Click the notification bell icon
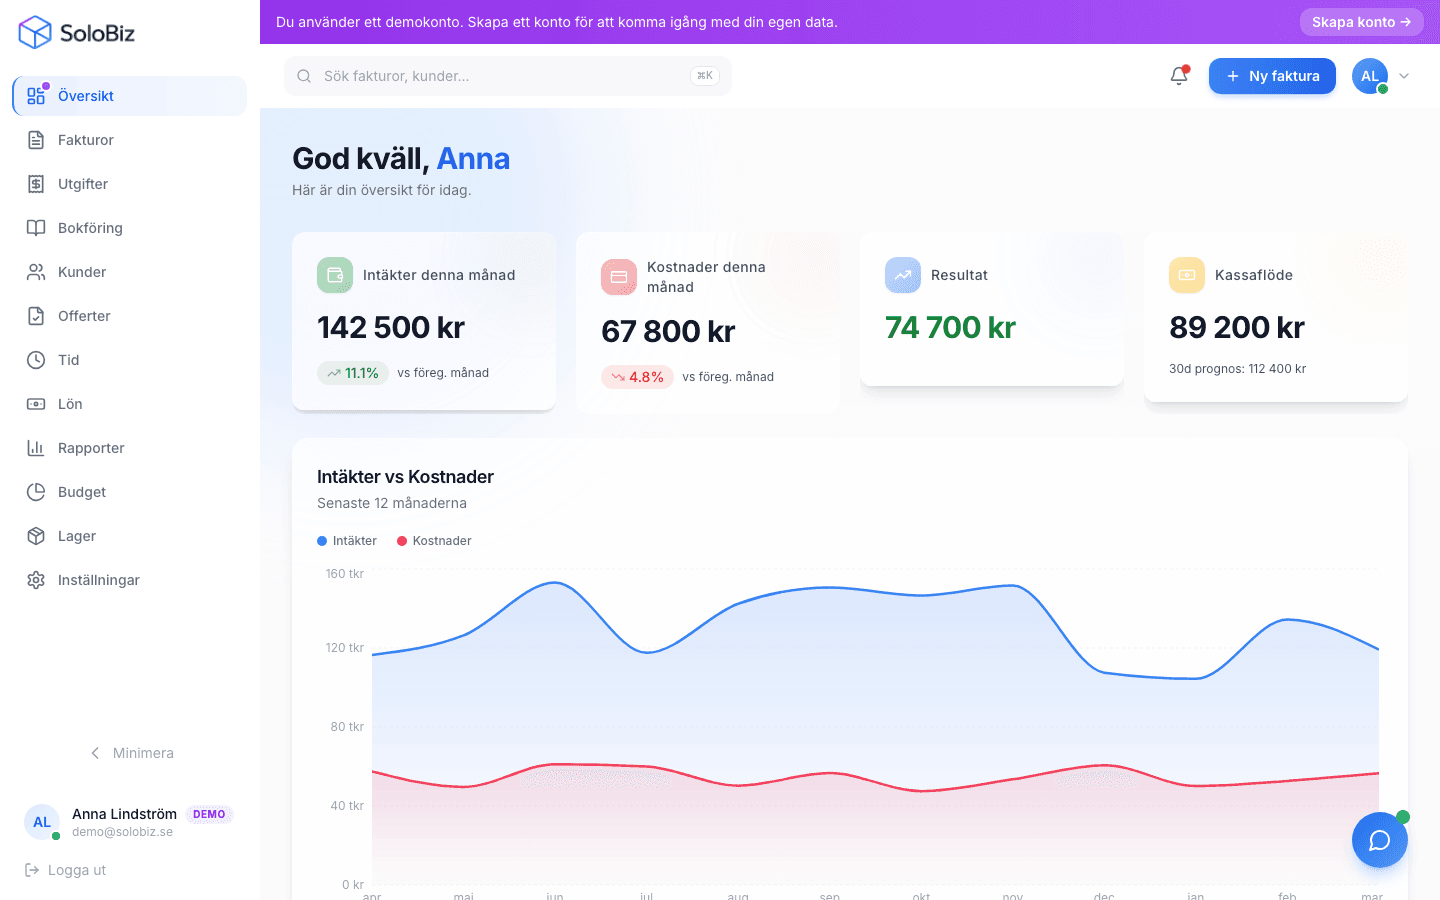1440x900 pixels. pos(1179,75)
